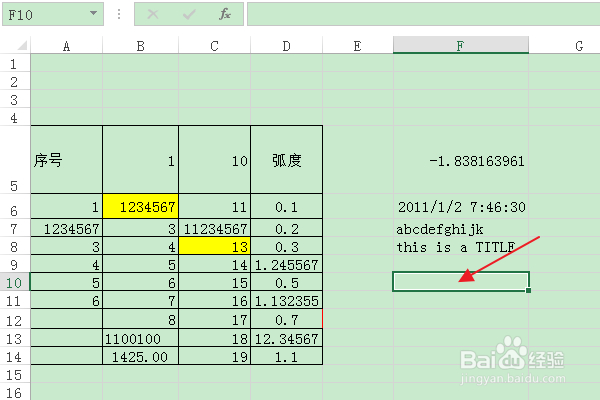Viewport: 600px width, 400px height.
Task: Click the cell containing 弧度
Action: 287,160
